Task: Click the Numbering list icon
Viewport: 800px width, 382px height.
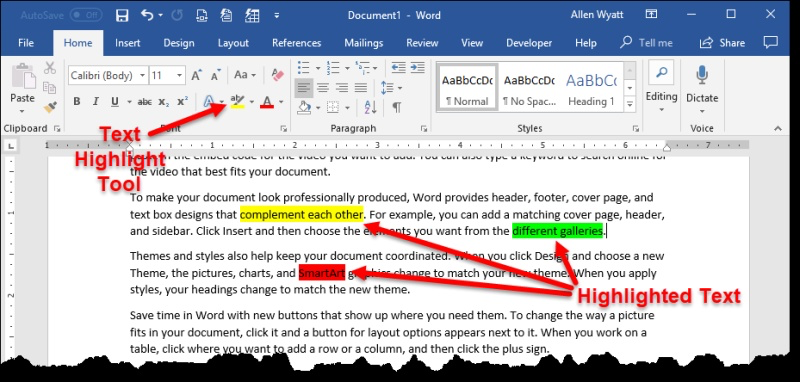Action: [x=333, y=68]
